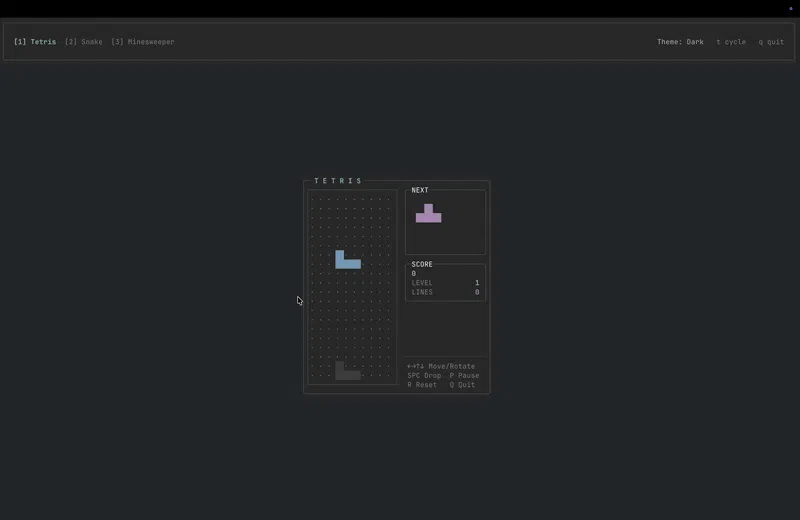This screenshot has height=520, width=800.
Task: Click the falling blue L-shaped piece
Action: pyautogui.click(x=347, y=260)
